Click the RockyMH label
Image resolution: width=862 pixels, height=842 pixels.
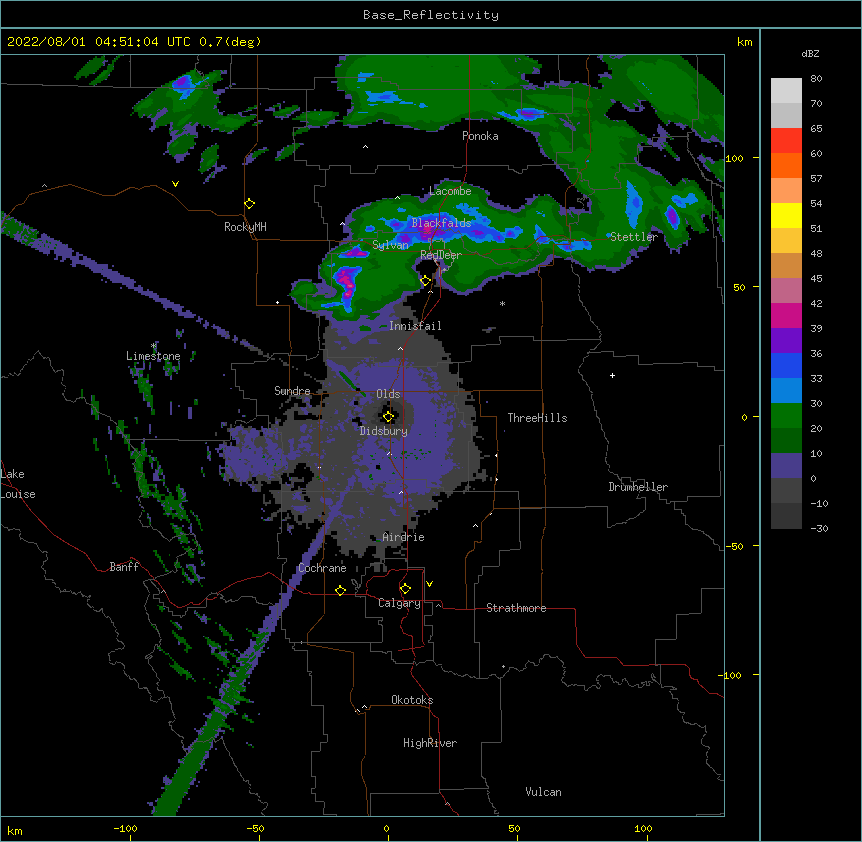click(x=245, y=227)
